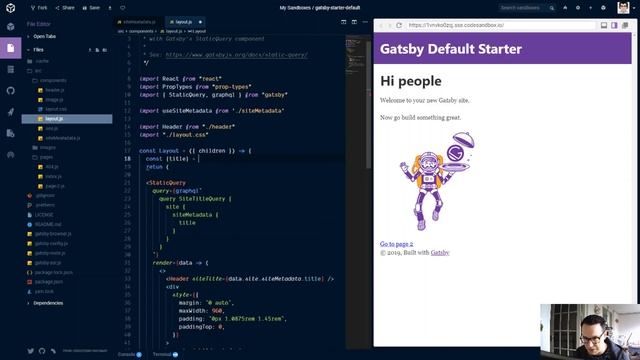
Task: Open the Console tab at bottom
Action: [130, 354]
